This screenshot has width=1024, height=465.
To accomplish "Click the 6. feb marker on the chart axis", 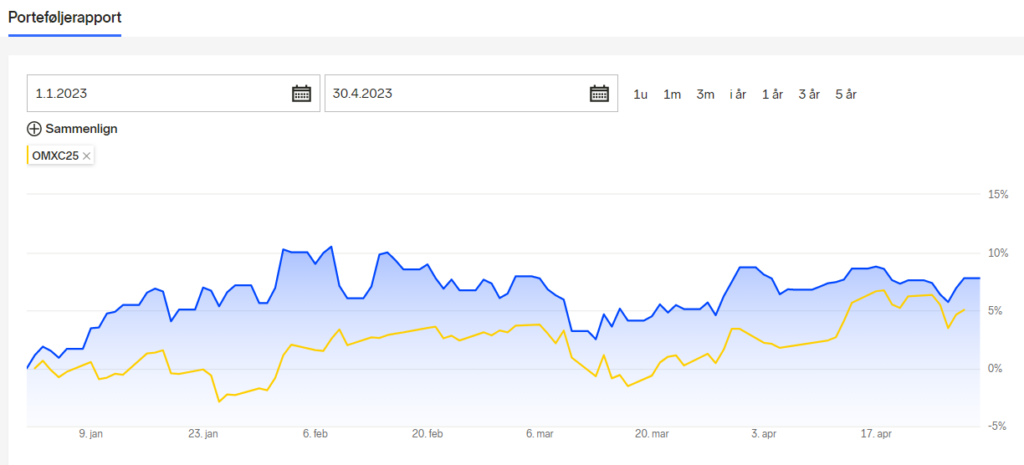I will 315,434.
